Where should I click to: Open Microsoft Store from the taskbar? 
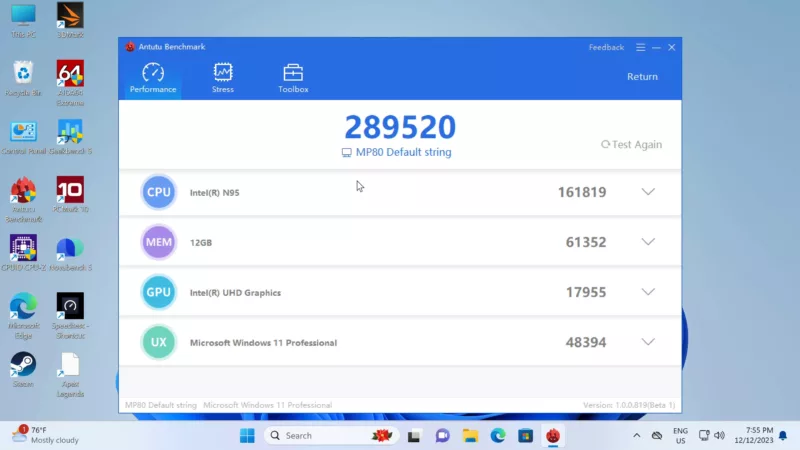(526, 436)
